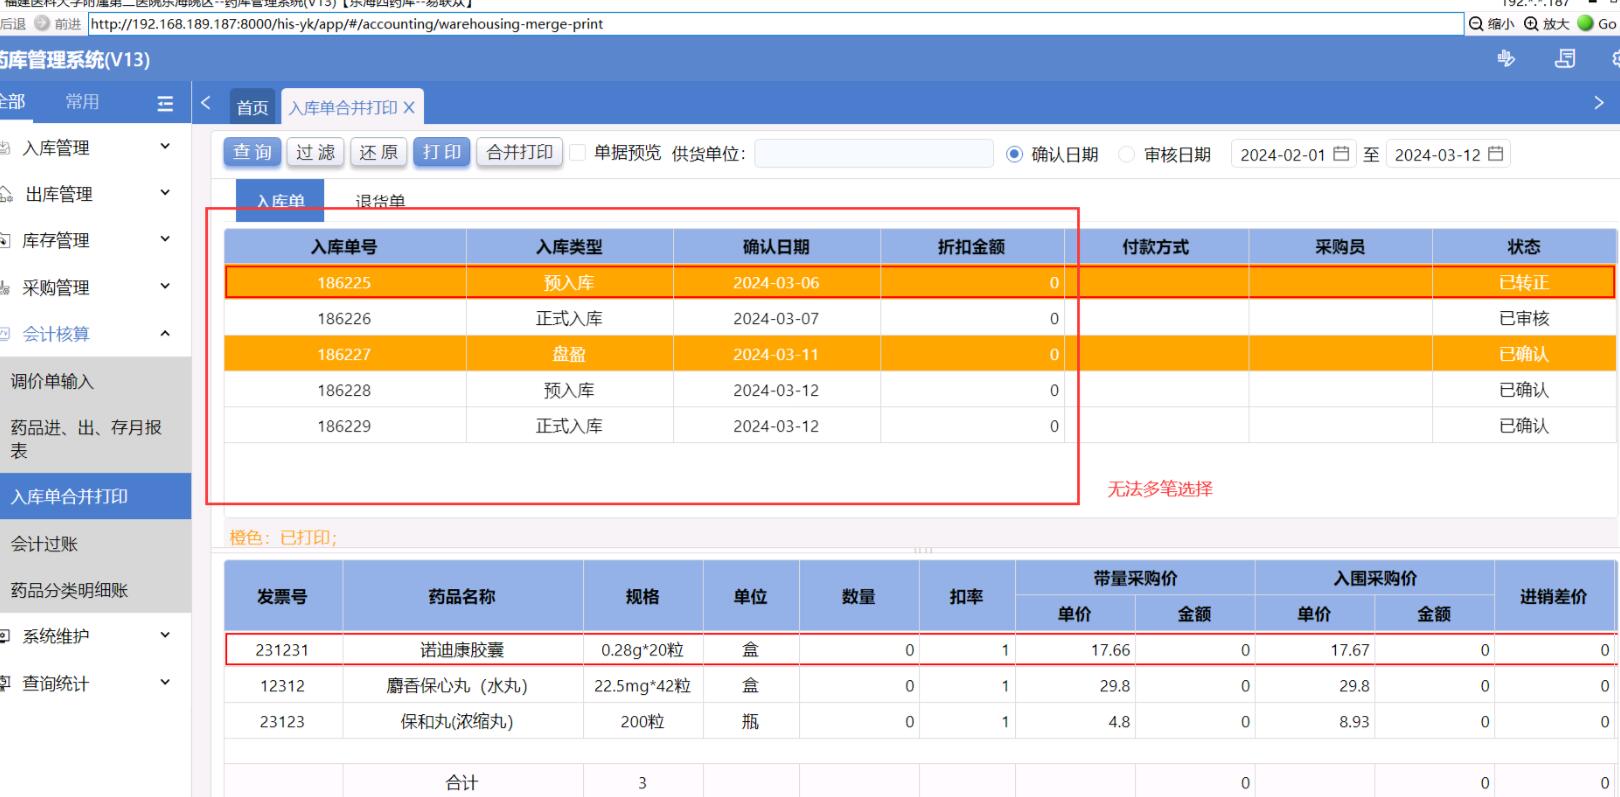Viewport: 1620px width, 797px height.
Task: Close the 入库单合并打印 tab with its X
Action: [409, 107]
